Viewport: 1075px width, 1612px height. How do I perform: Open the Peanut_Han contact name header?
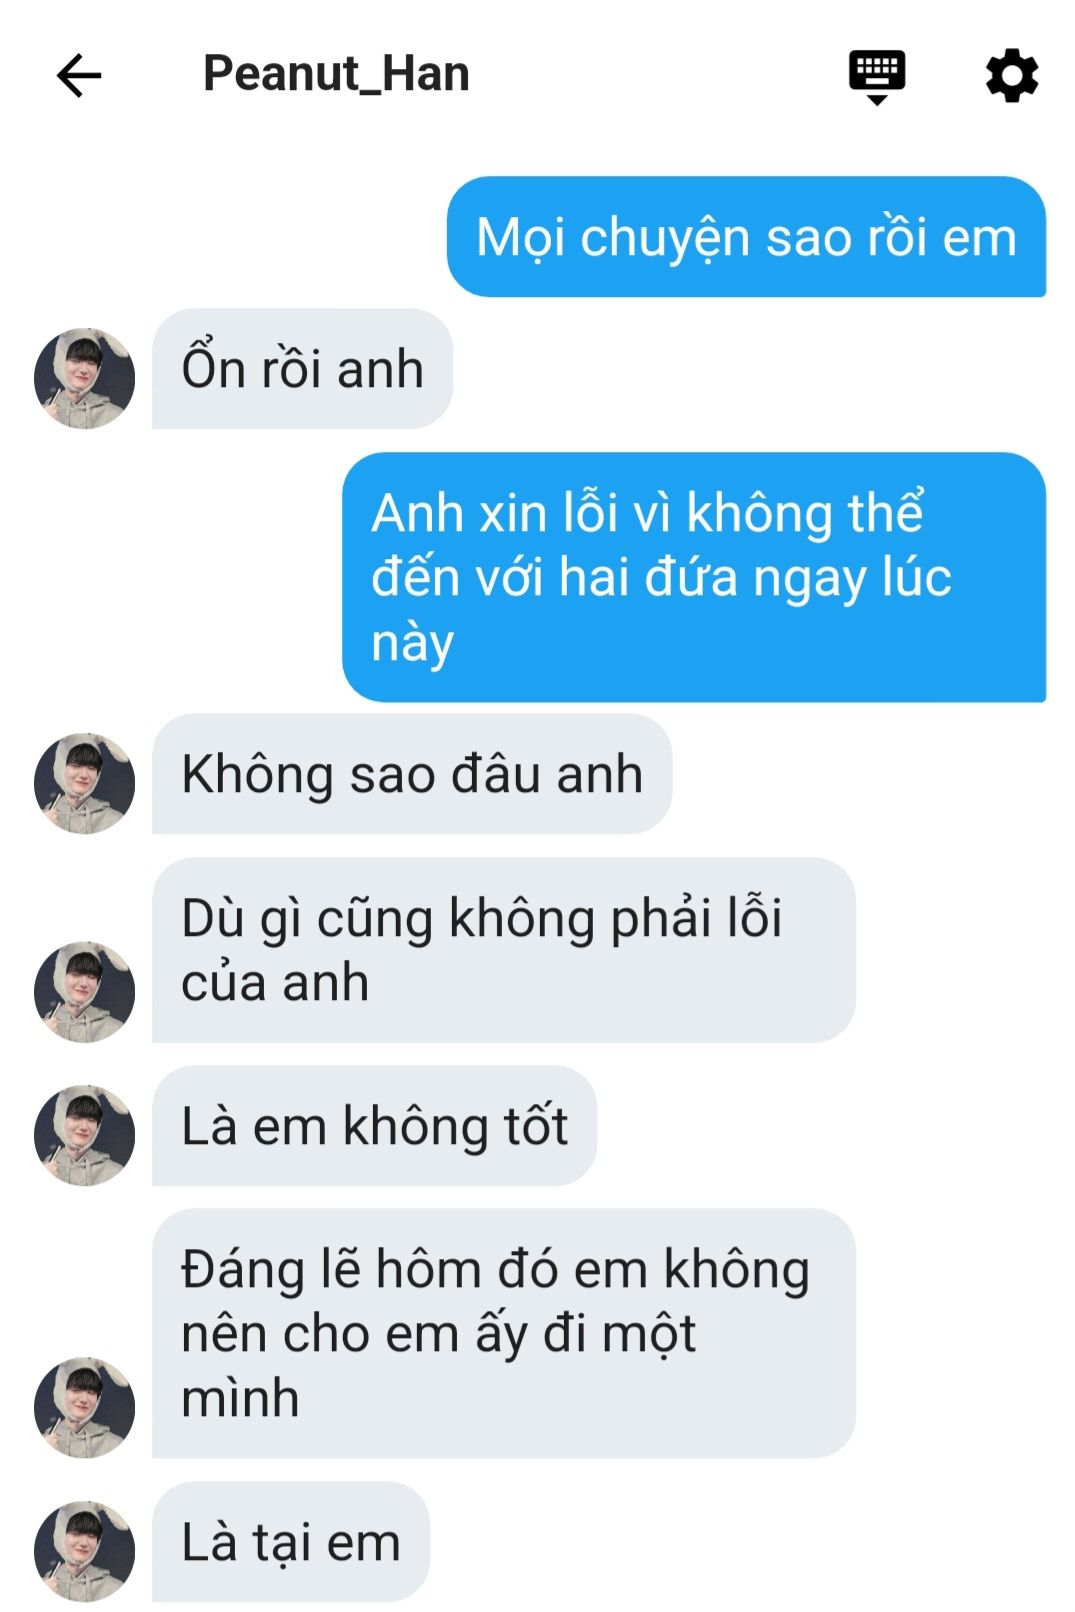336,74
